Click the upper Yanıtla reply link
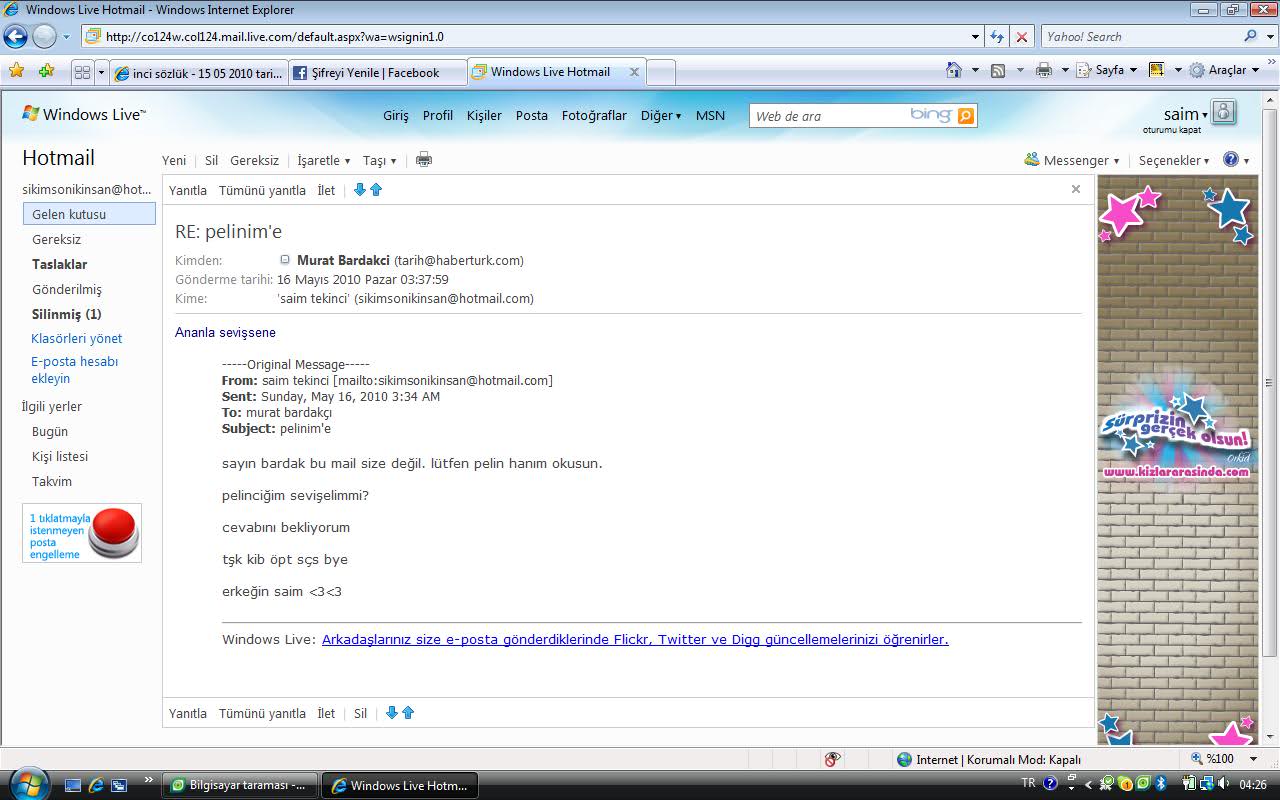1280x800 pixels. pyautogui.click(x=188, y=190)
